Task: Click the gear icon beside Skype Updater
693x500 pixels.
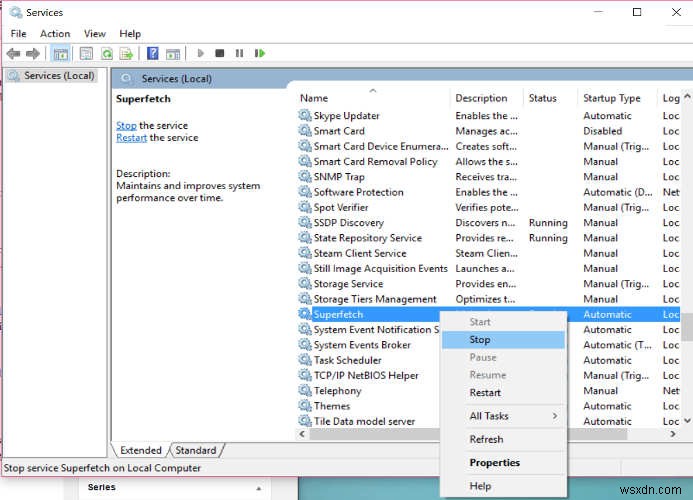Action: pyautogui.click(x=305, y=115)
